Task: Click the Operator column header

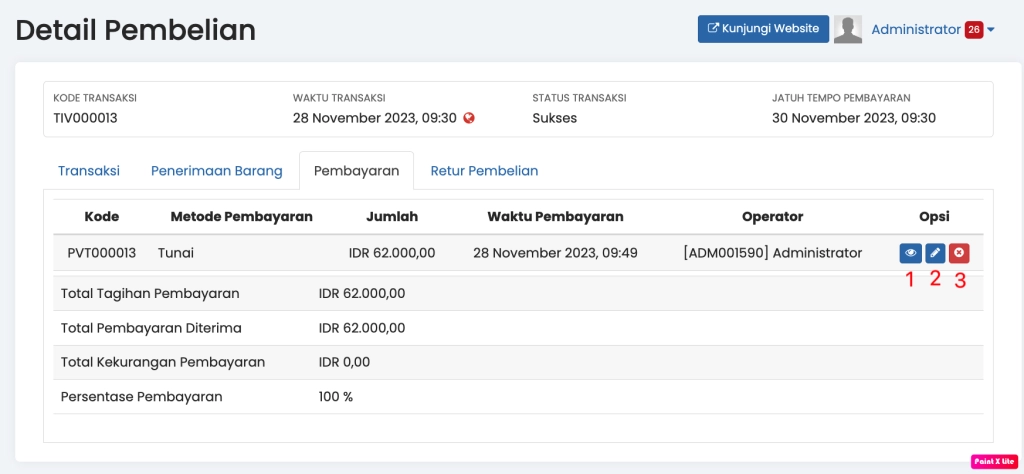Action: pos(773,217)
